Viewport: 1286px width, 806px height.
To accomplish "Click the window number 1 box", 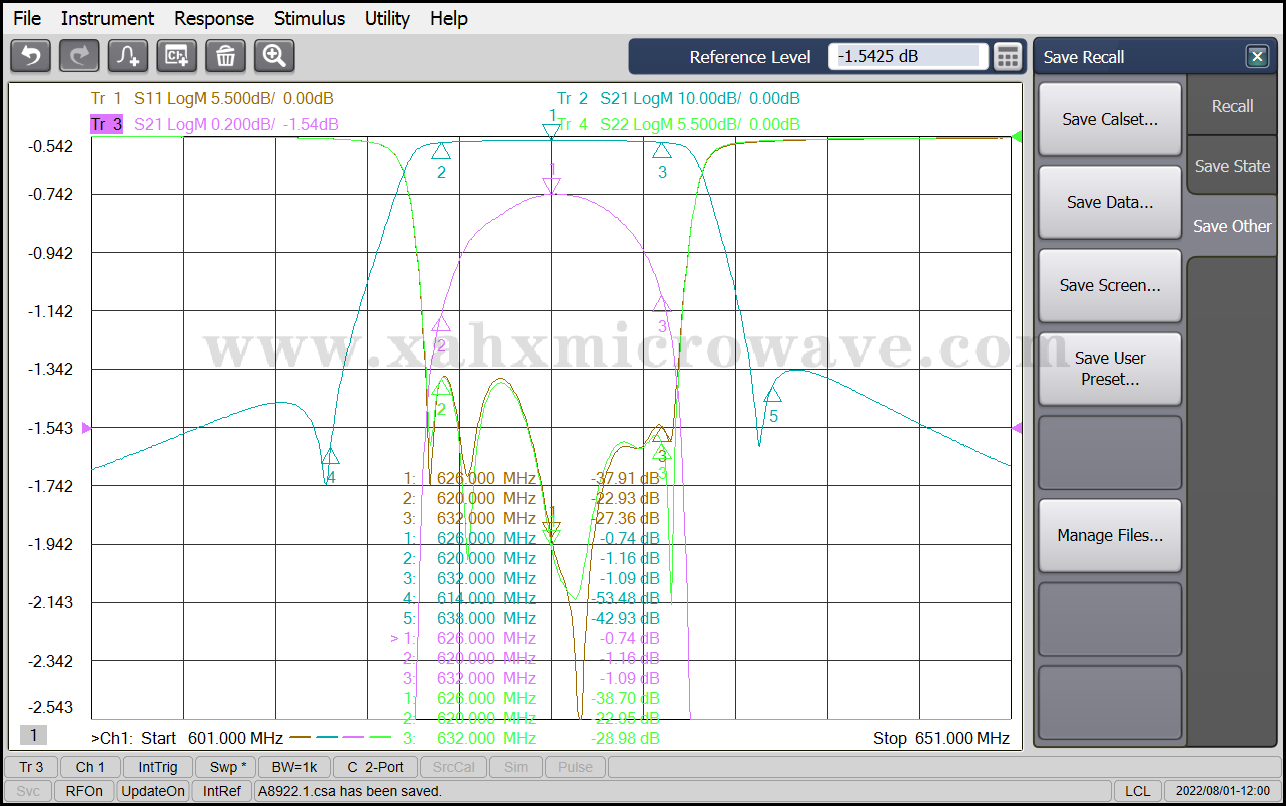I will [x=33, y=736].
